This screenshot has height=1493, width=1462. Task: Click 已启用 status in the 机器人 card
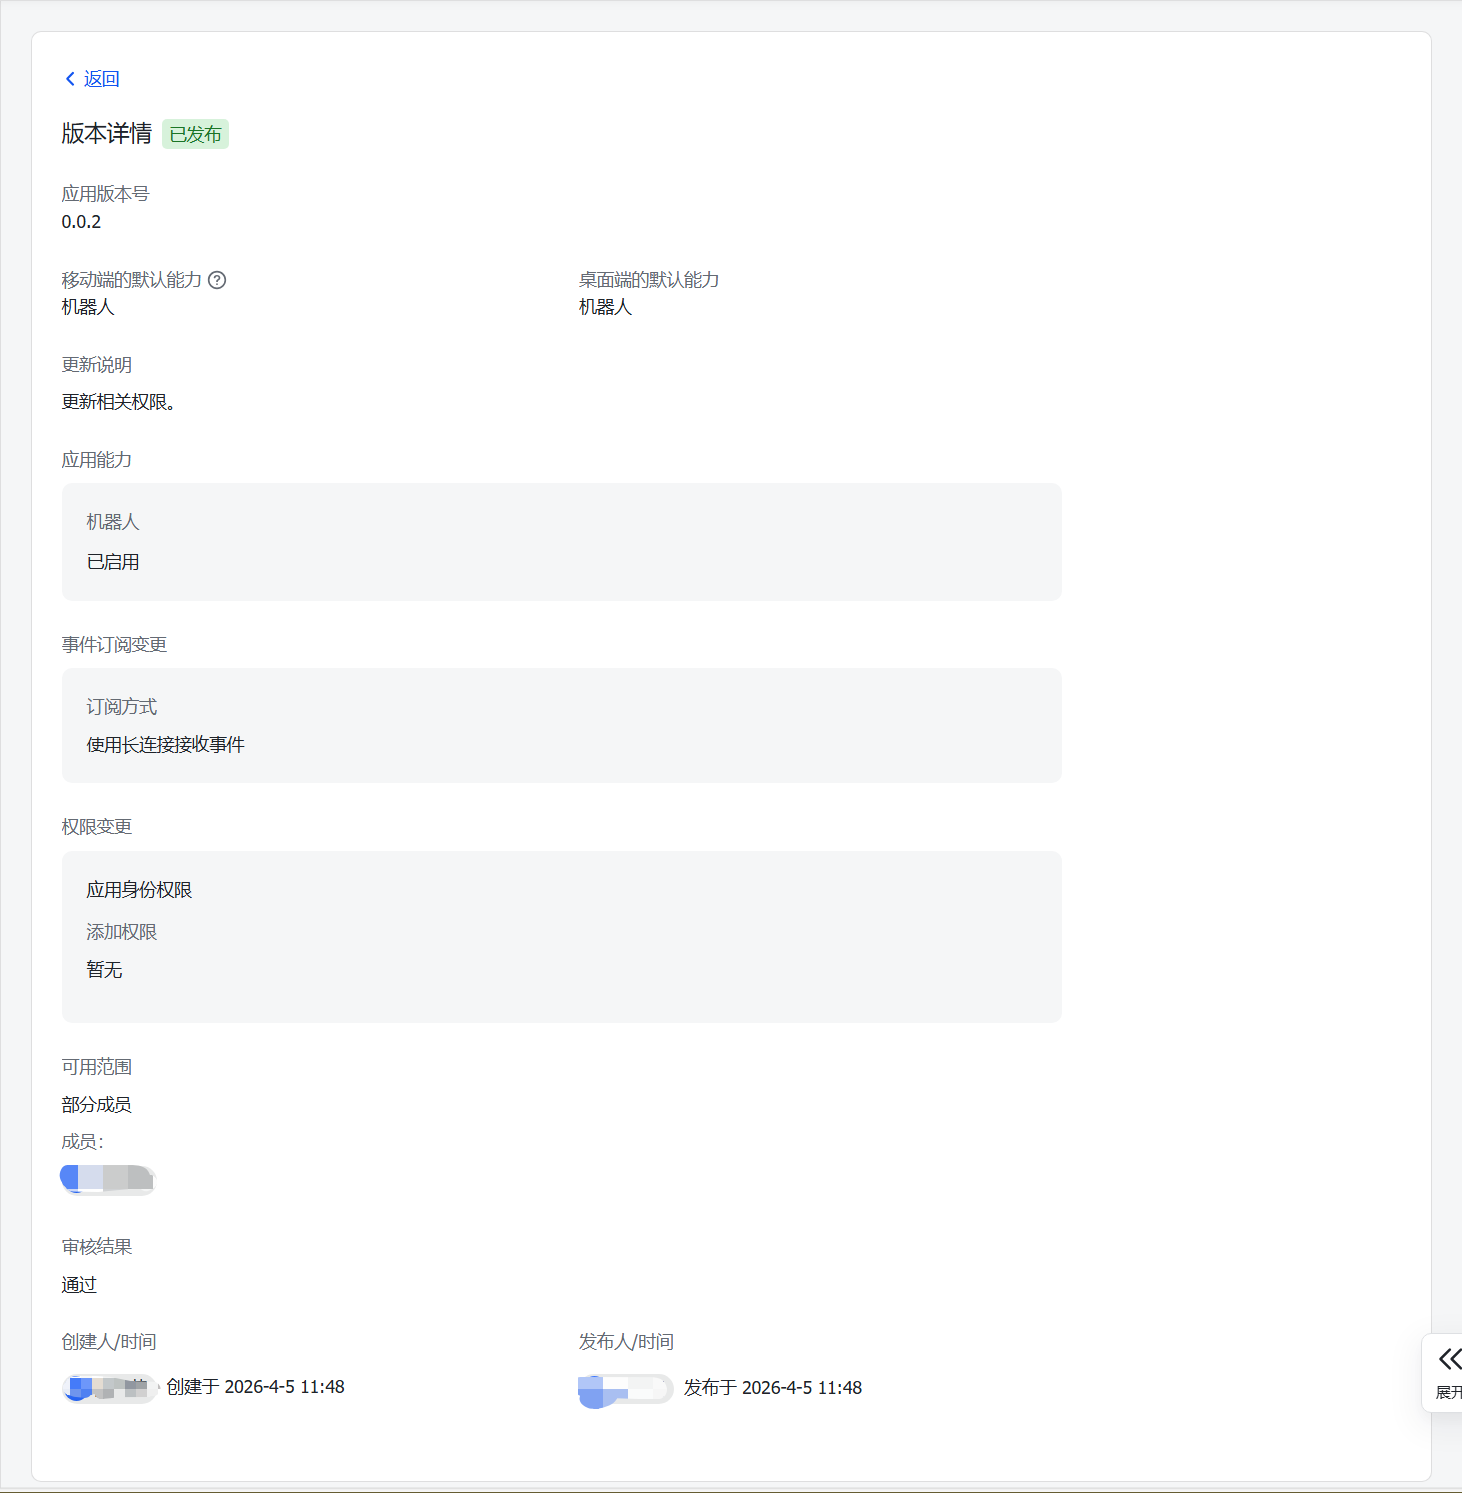pos(113,562)
